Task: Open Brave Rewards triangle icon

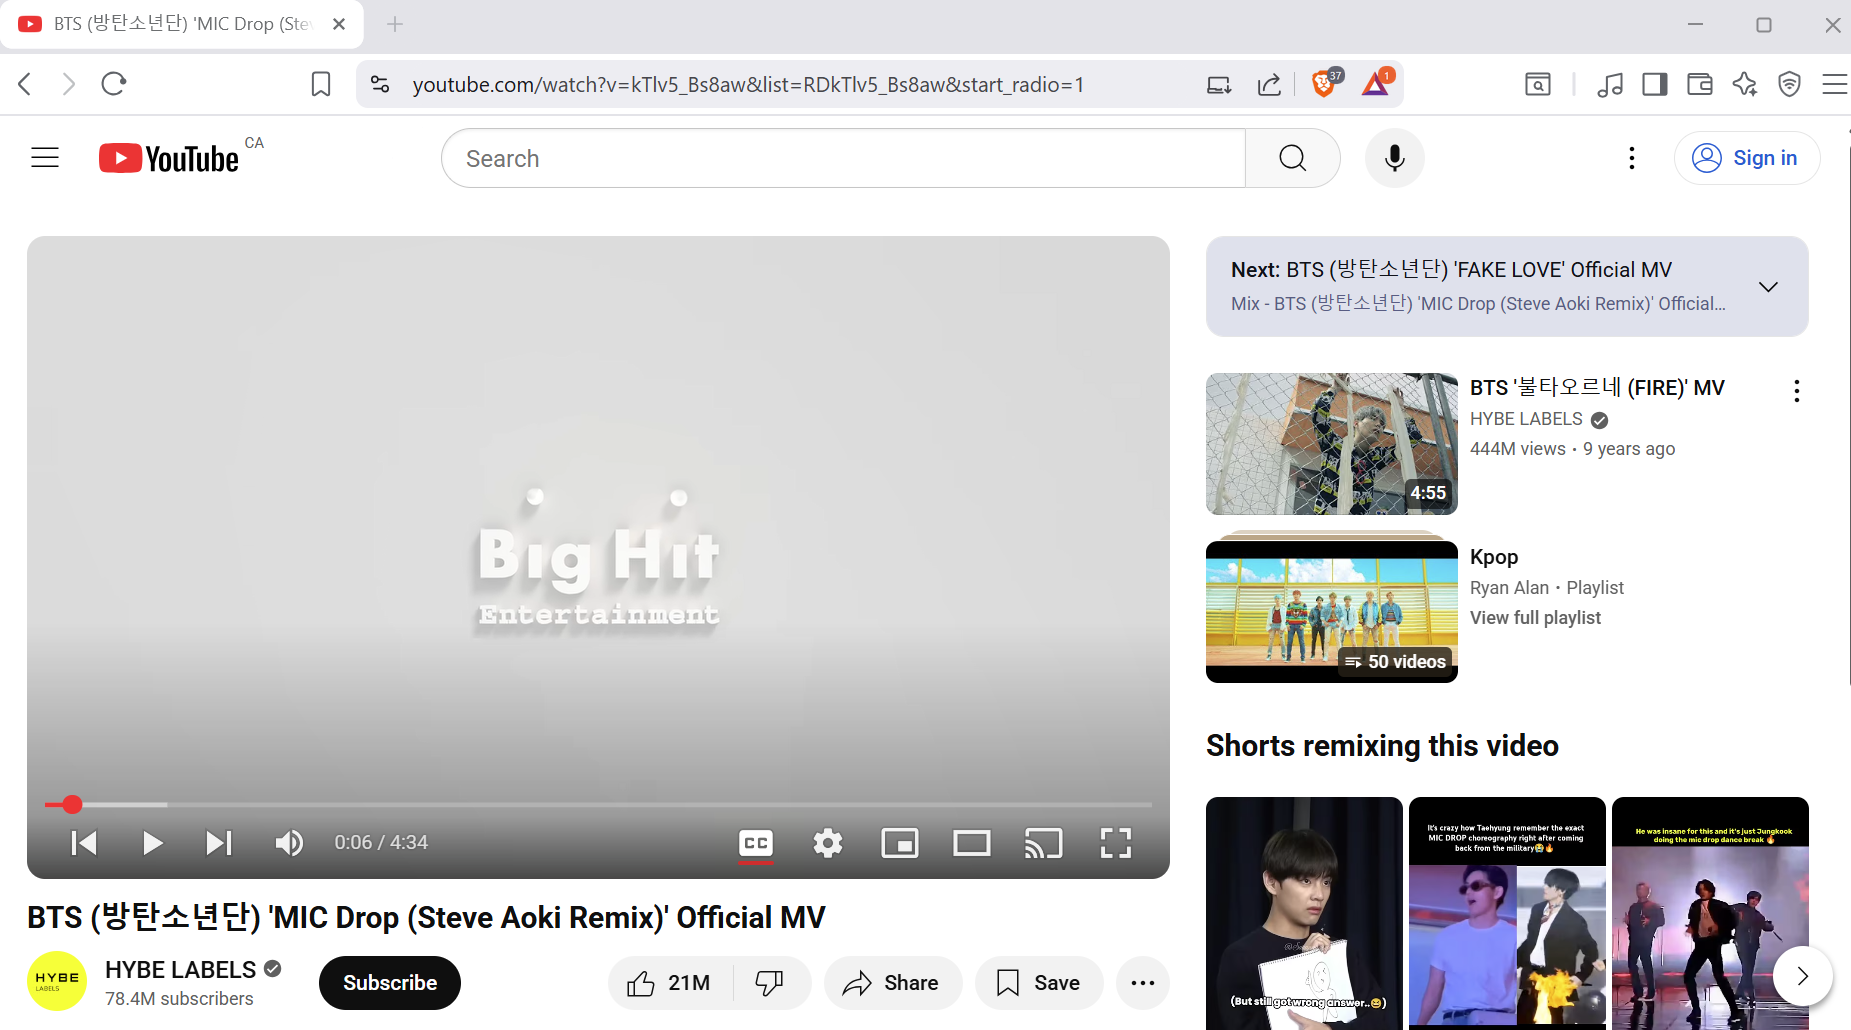Action: pyautogui.click(x=1377, y=83)
